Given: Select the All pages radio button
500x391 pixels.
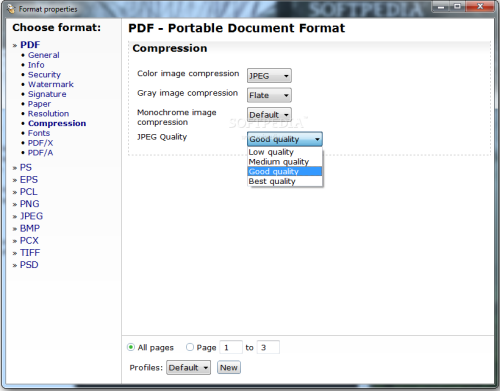Looking at the screenshot, I should click(x=131, y=347).
